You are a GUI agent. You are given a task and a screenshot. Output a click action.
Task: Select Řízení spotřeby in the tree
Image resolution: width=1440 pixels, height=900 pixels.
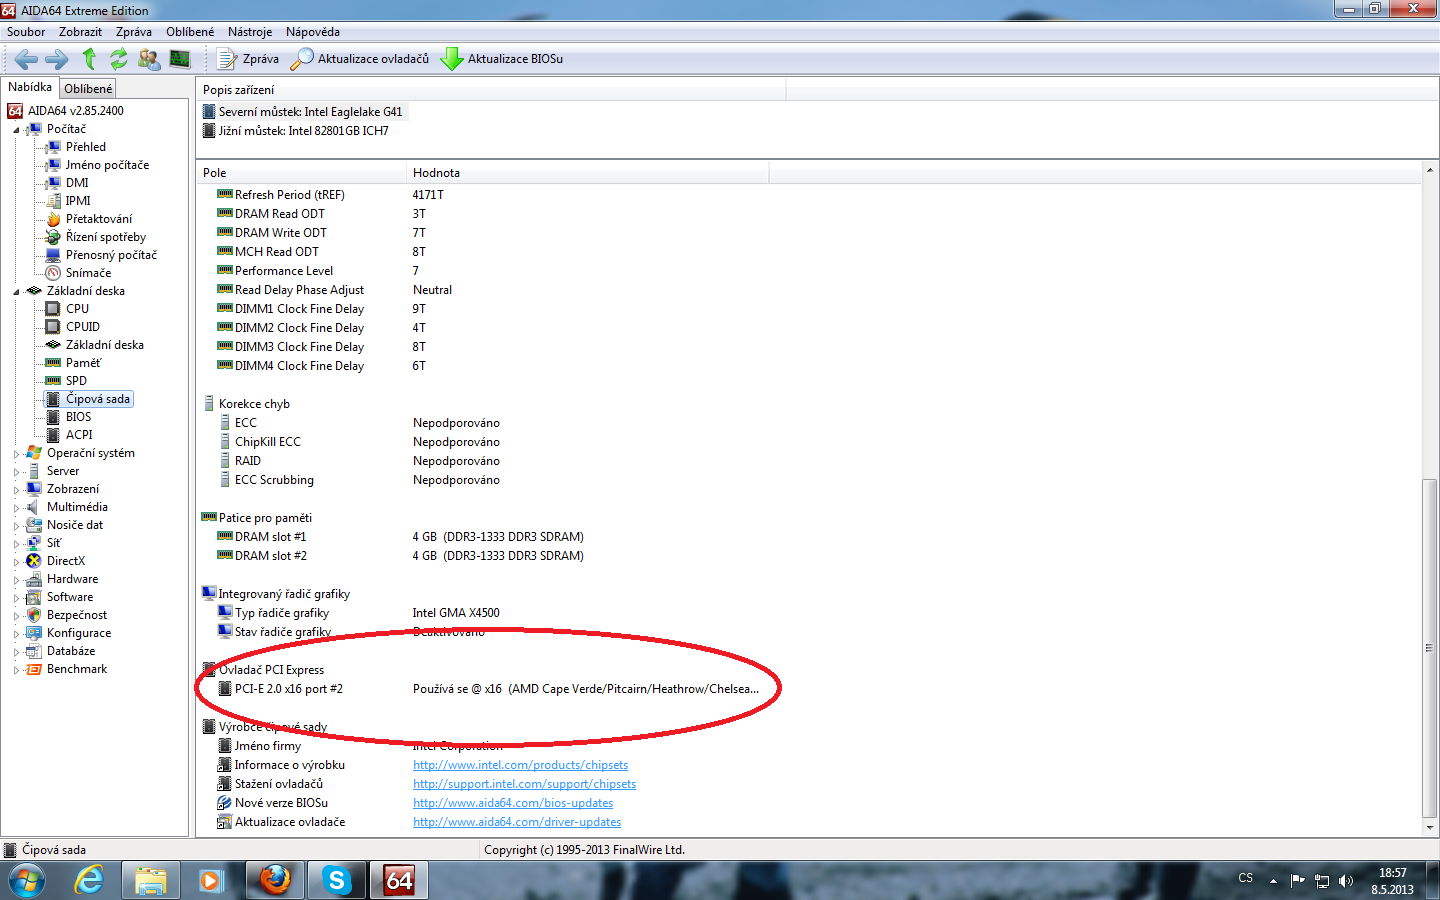(105, 237)
